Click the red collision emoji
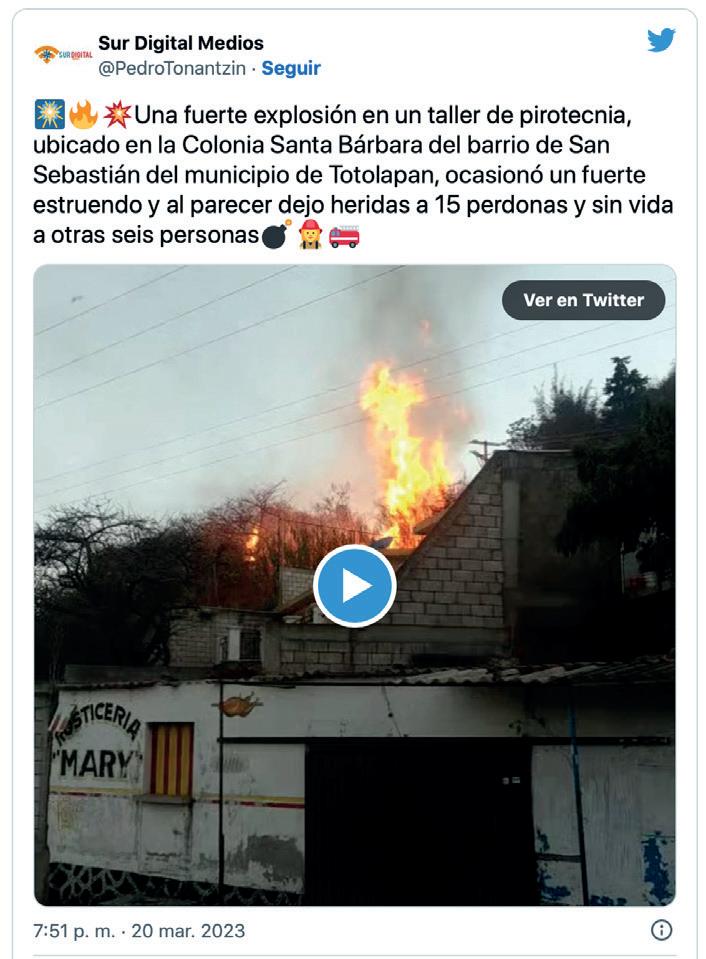The height and width of the screenshot is (959, 706). pos(117,115)
